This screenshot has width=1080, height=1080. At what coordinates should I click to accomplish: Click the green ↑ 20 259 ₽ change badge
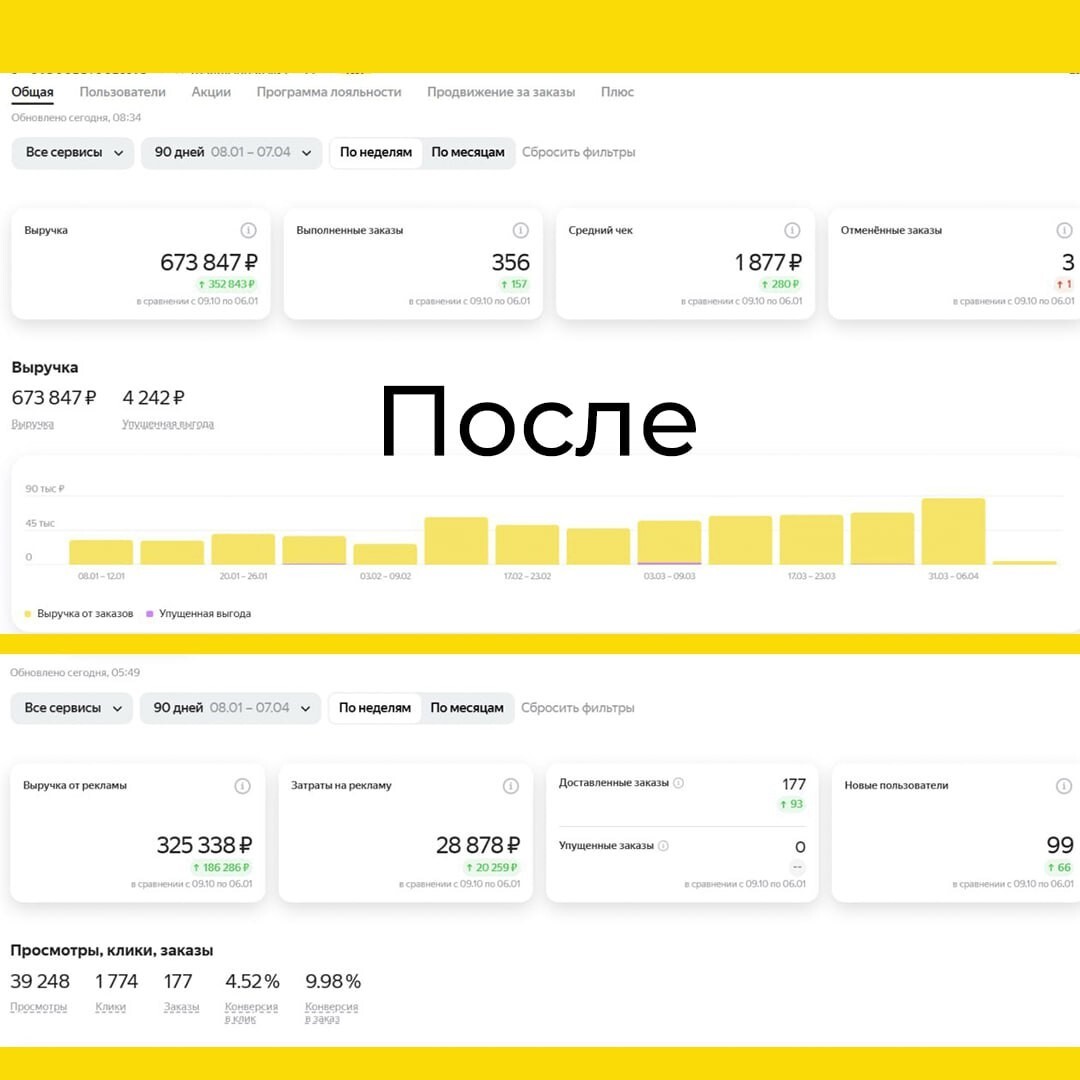(x=491, y=868)
